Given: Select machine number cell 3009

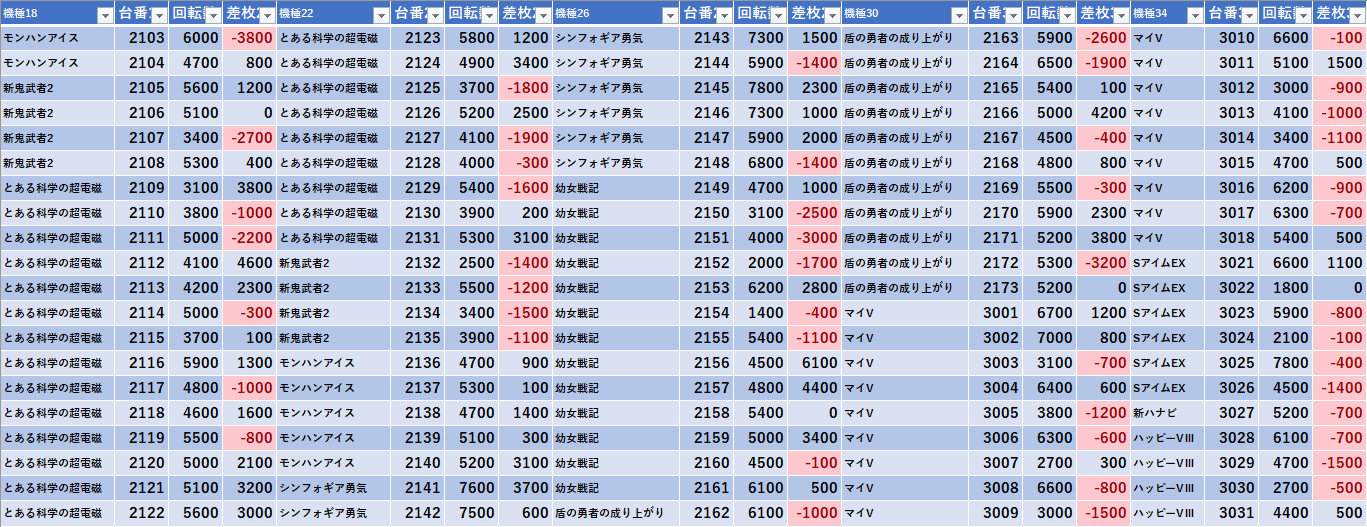Looking at the screenshot, I should coord(995,513).
